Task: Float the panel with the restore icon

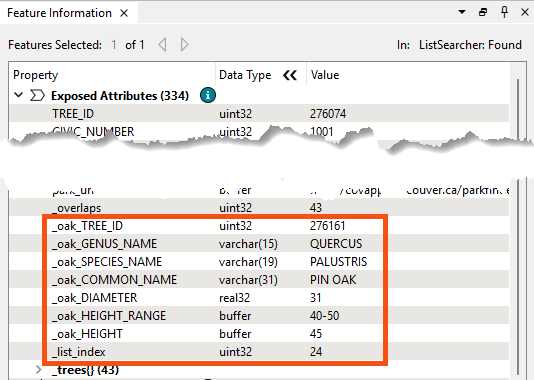Action: pyautogui.click(x=483, y=12)
